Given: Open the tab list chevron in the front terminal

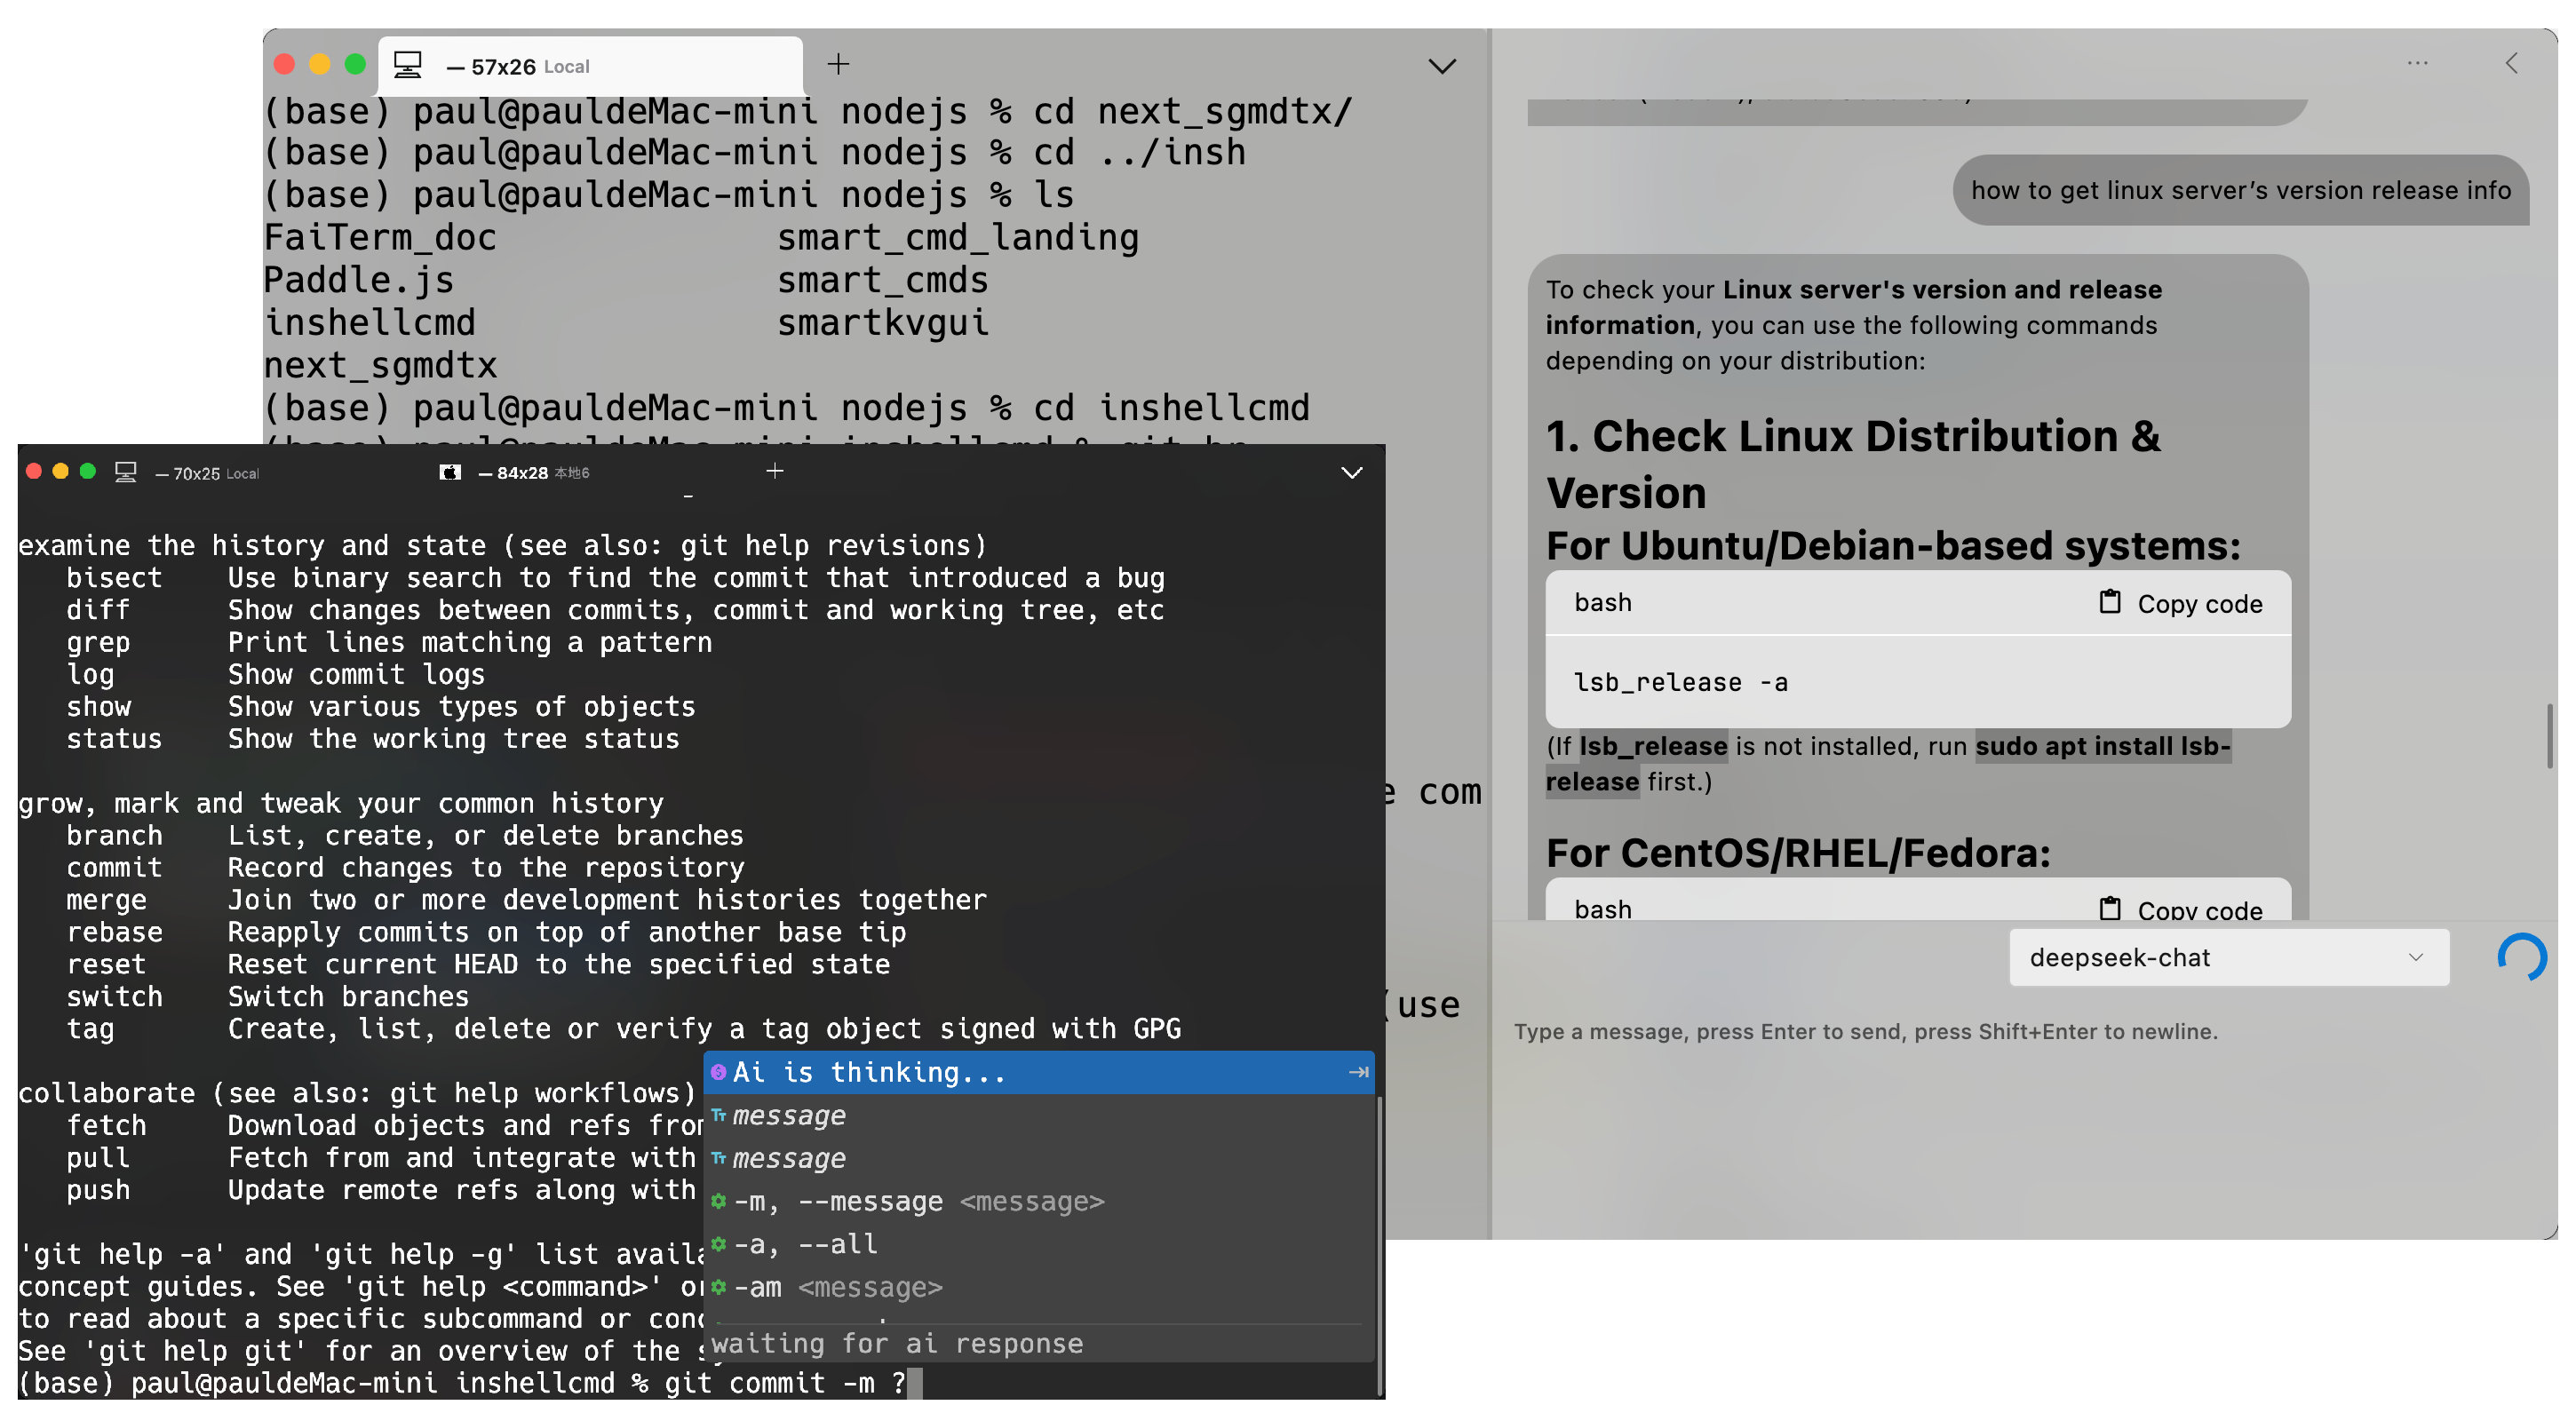Looking at the screenshot, I should (1351, 473).
